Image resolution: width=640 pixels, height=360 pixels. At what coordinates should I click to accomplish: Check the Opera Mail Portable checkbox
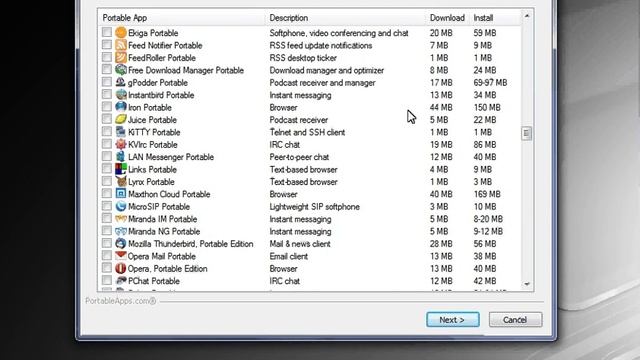(x=107, y=255)
